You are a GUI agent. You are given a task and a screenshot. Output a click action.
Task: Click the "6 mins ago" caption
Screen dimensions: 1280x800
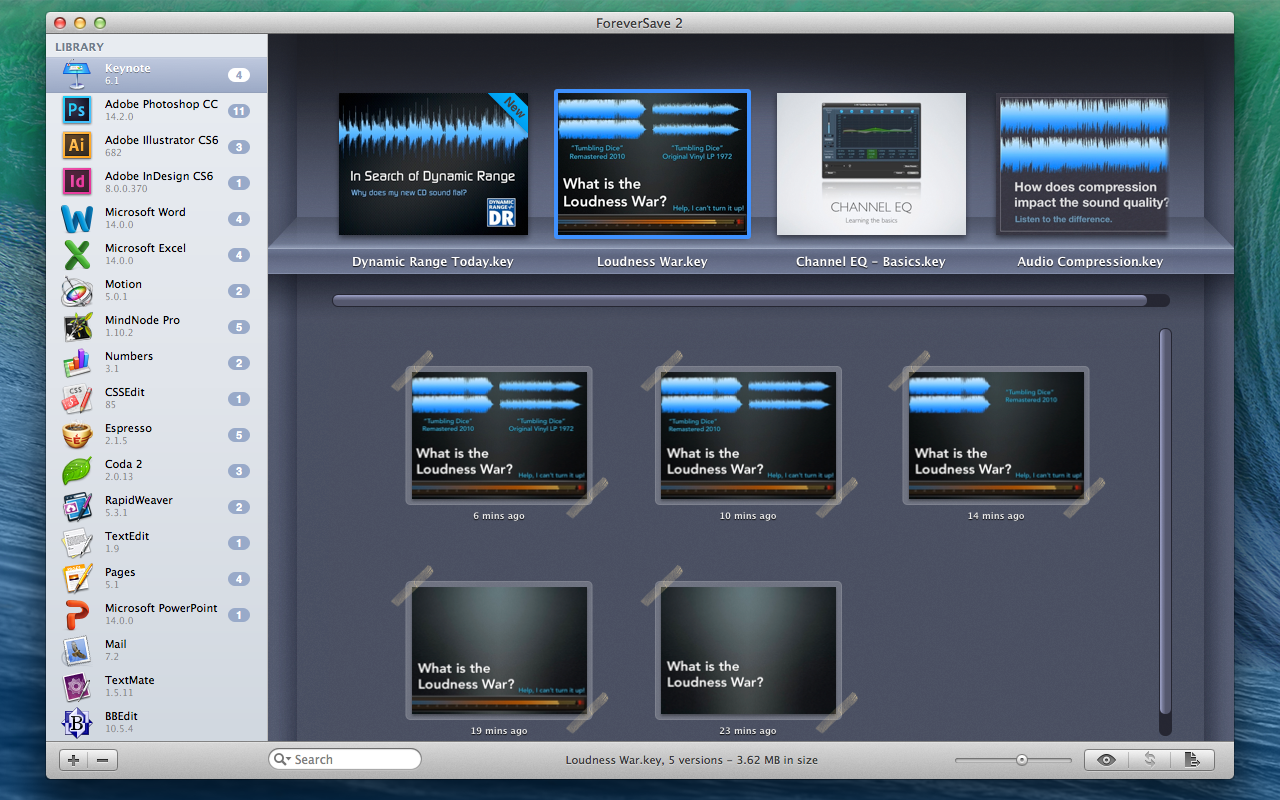point(499,516)
